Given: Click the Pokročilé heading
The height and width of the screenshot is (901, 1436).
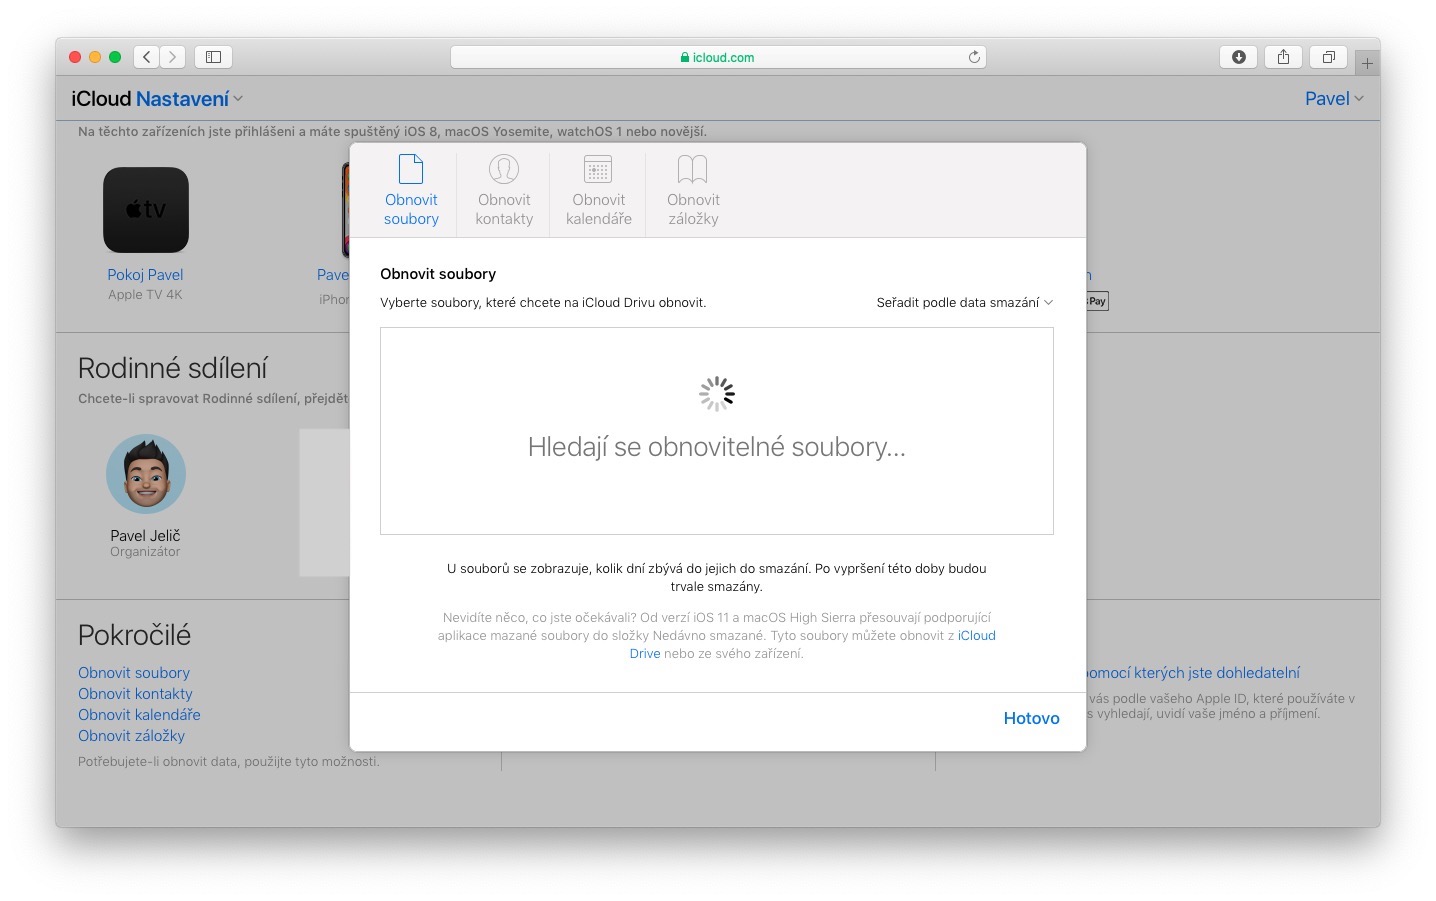Looking at the screenshot, I should pyautogui.click(x=134, y=635).
